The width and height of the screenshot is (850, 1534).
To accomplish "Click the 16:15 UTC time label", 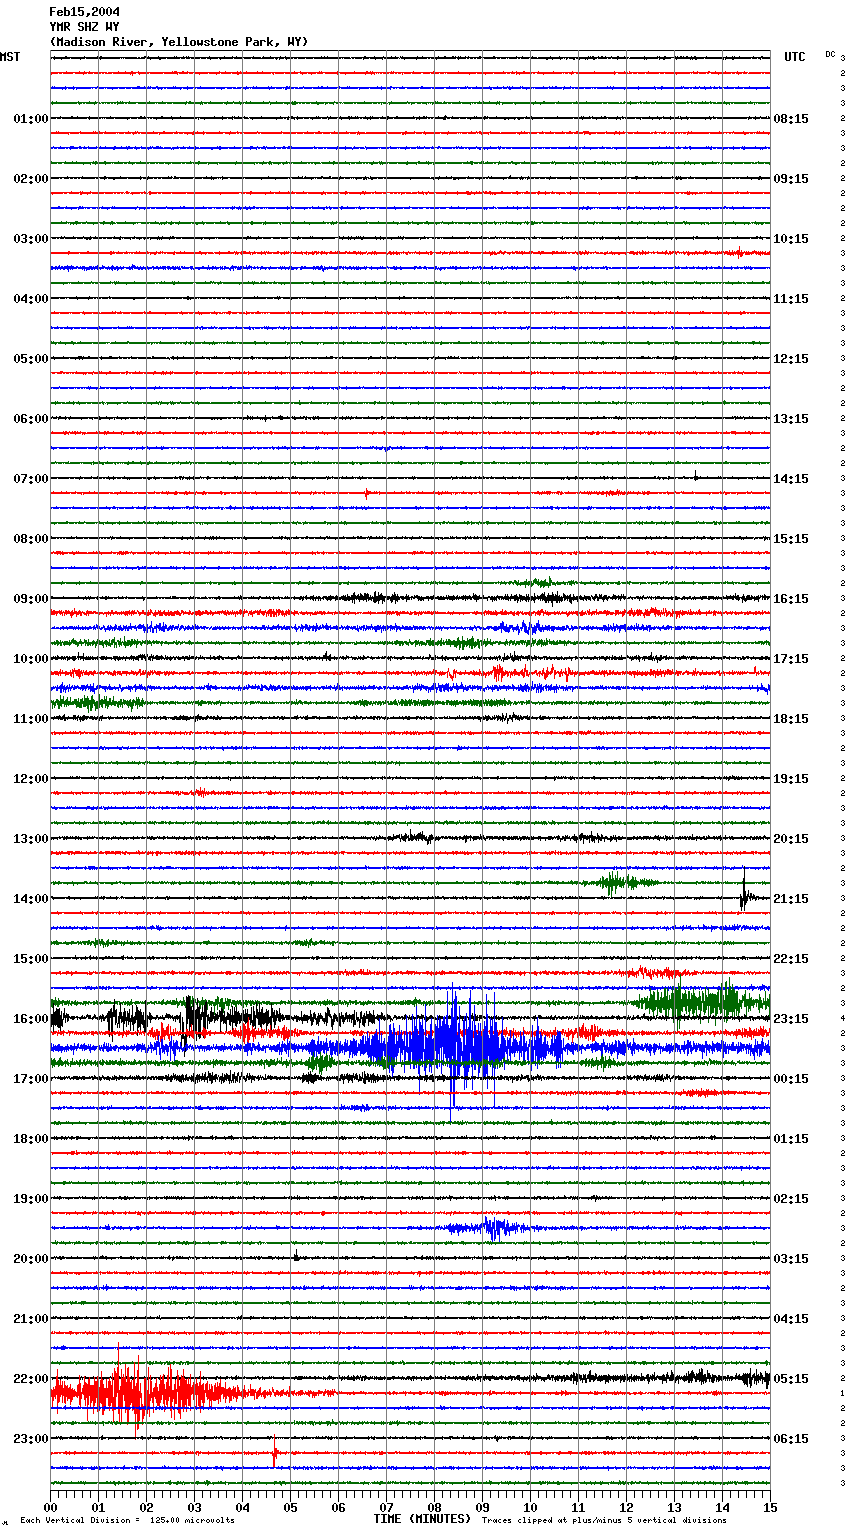I will [x=791, y=599].
